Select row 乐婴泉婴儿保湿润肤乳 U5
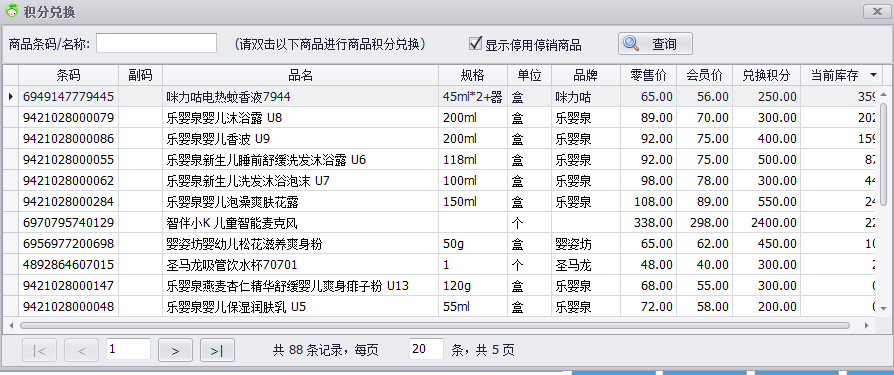The height and width of the screenshot is (375, 894). tap(438, 307)
